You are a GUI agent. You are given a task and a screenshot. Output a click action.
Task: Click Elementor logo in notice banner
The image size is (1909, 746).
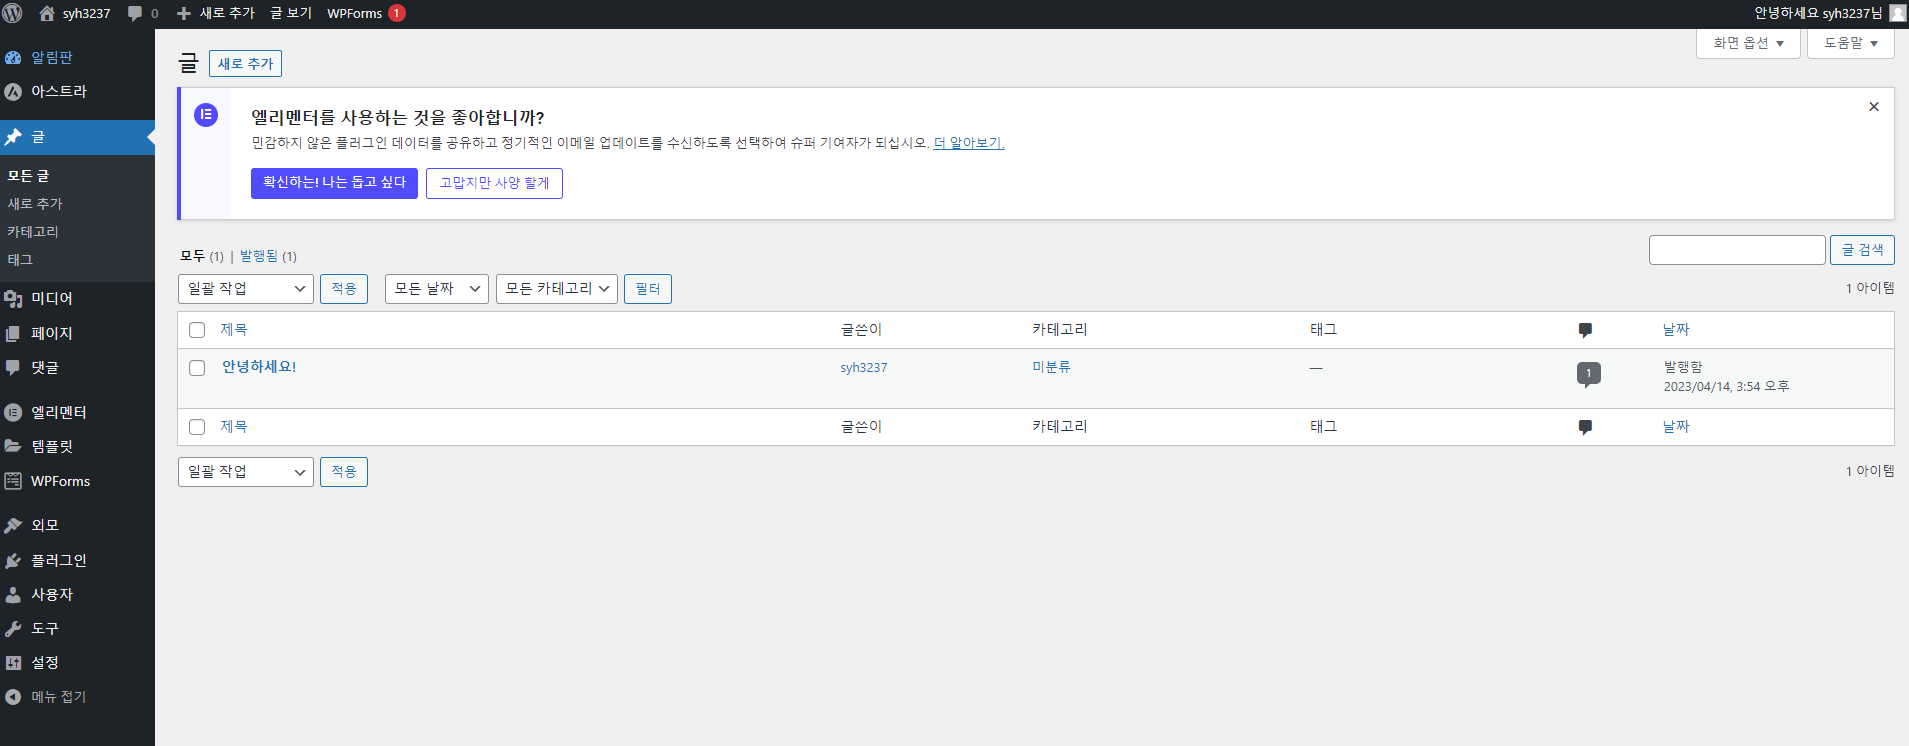coord(206,115)
